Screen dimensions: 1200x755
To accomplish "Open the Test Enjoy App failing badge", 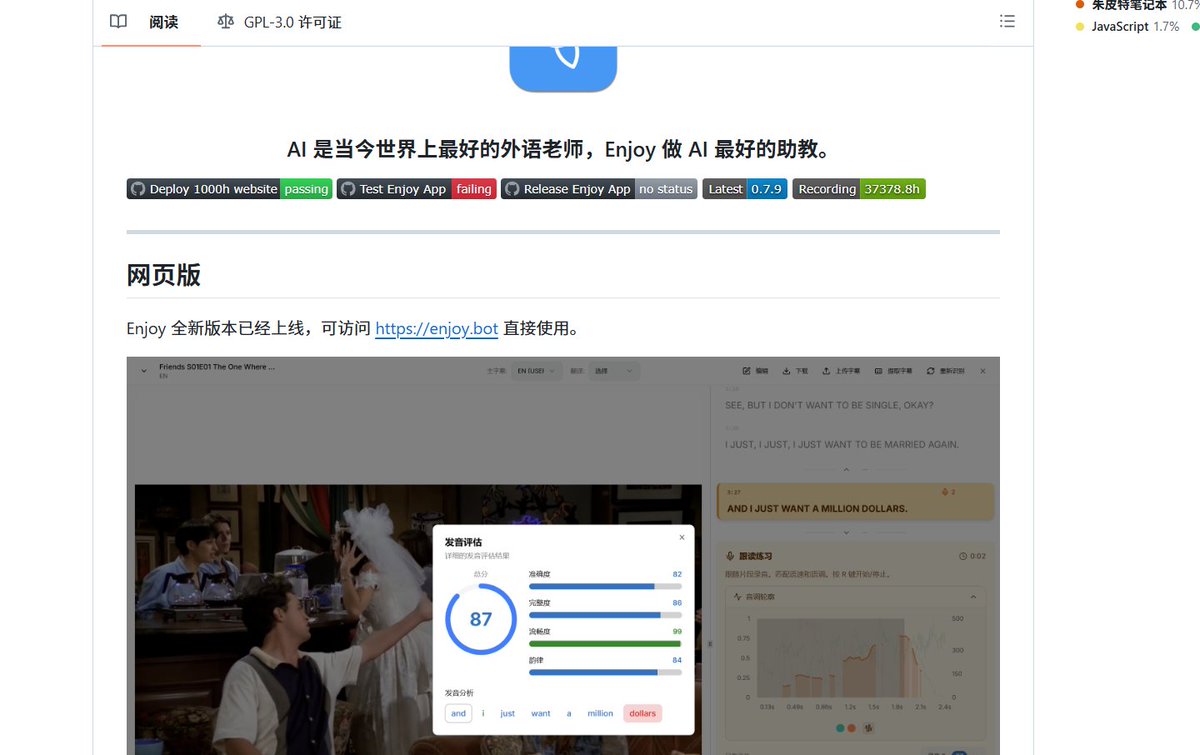I will coord(416,189).
